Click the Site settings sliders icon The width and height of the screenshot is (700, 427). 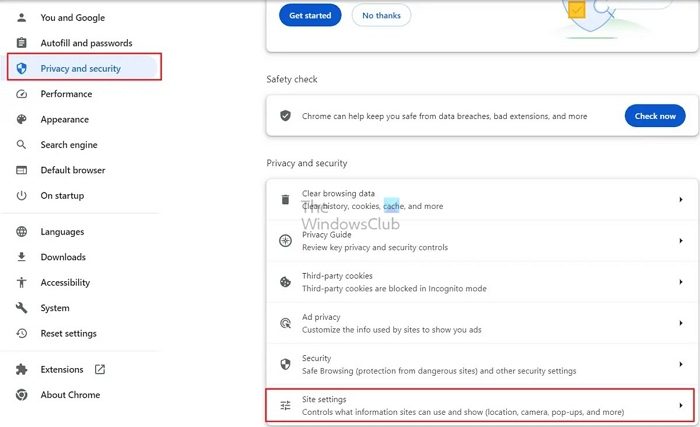point(285,405)
